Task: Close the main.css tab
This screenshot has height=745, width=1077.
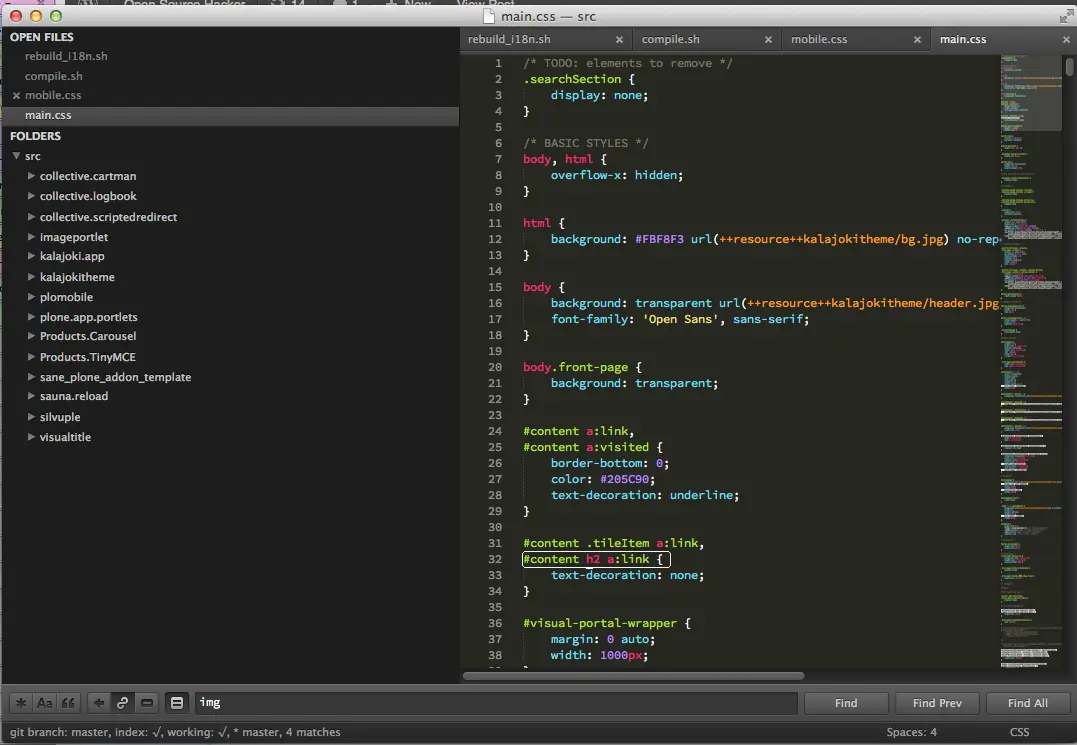Action: point(1066,40)
